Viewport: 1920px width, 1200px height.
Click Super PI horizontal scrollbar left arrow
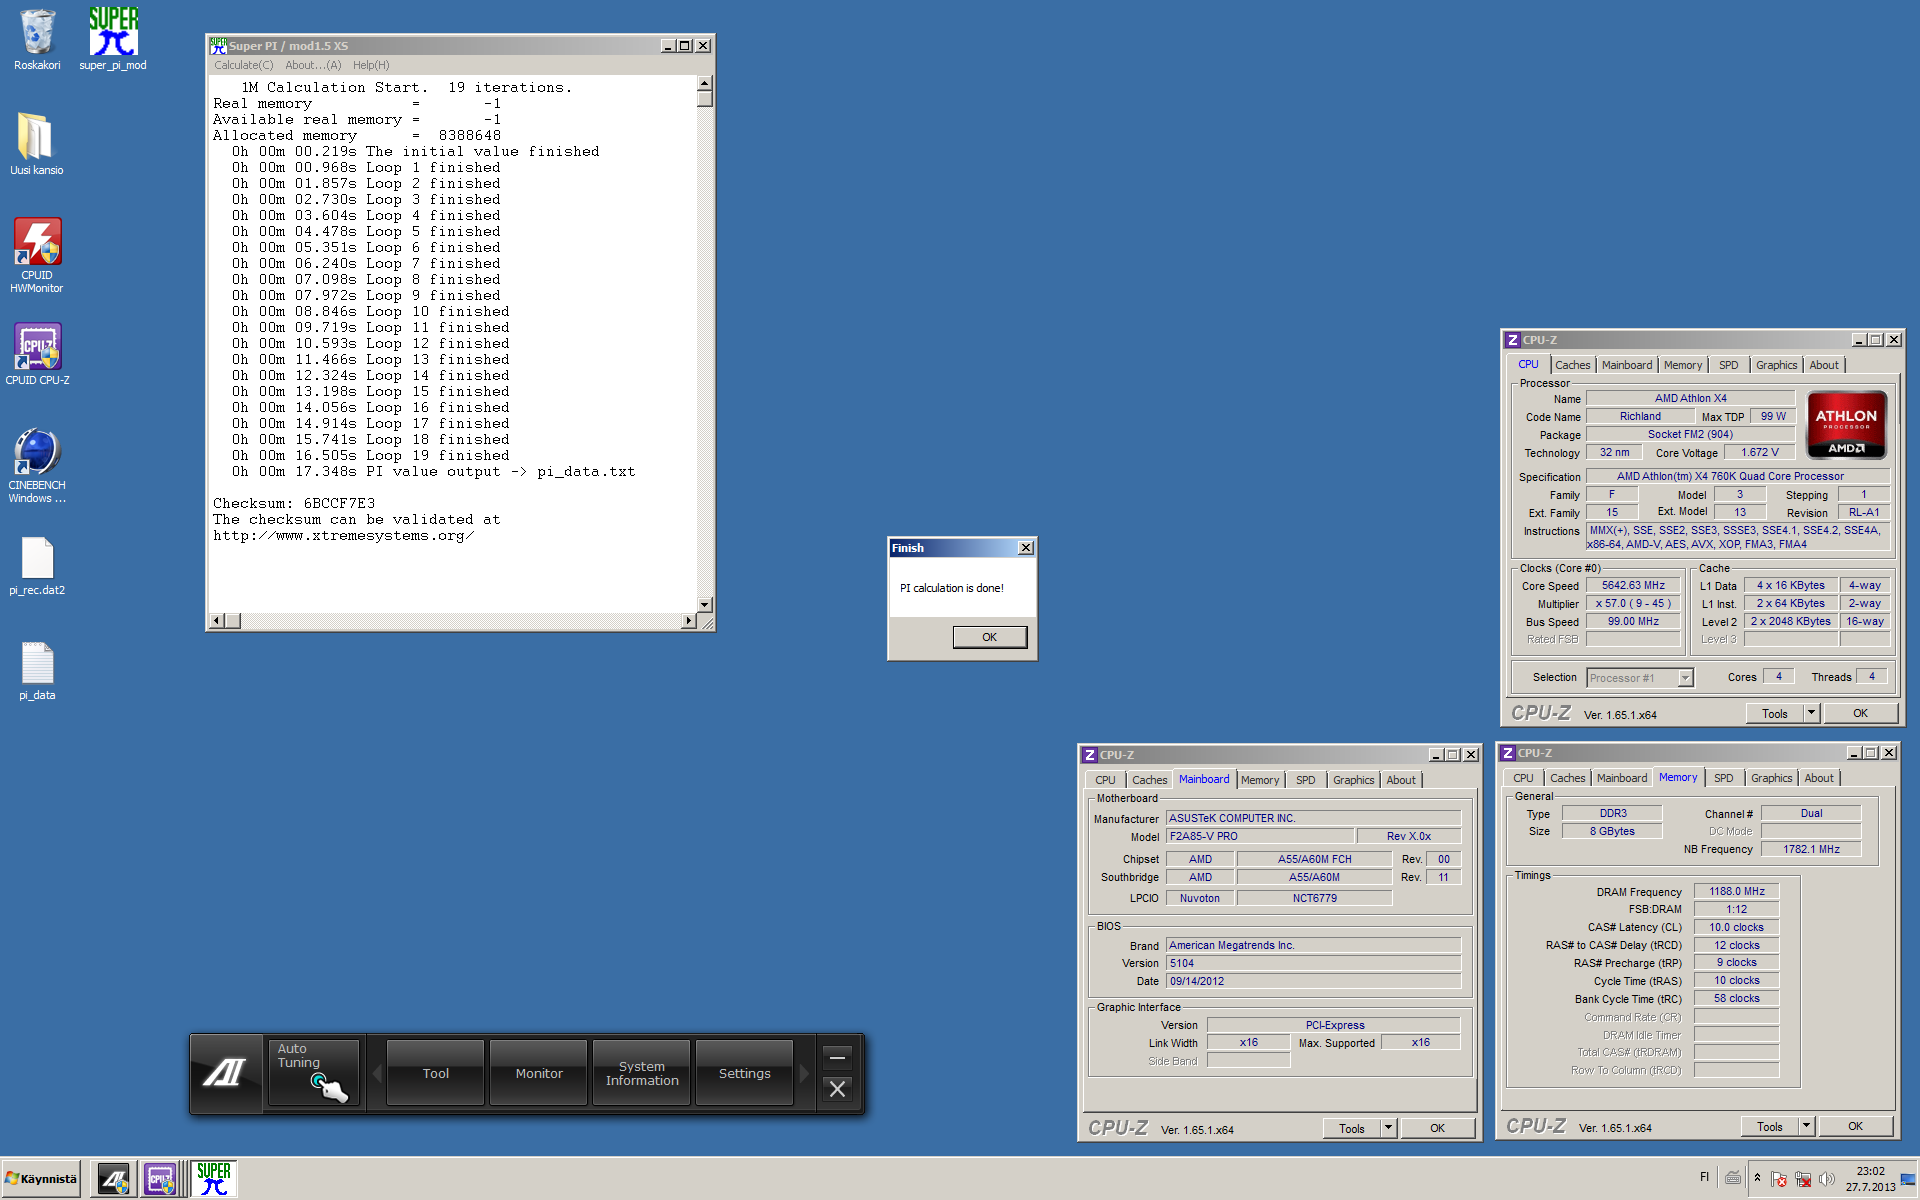(216, 621)
